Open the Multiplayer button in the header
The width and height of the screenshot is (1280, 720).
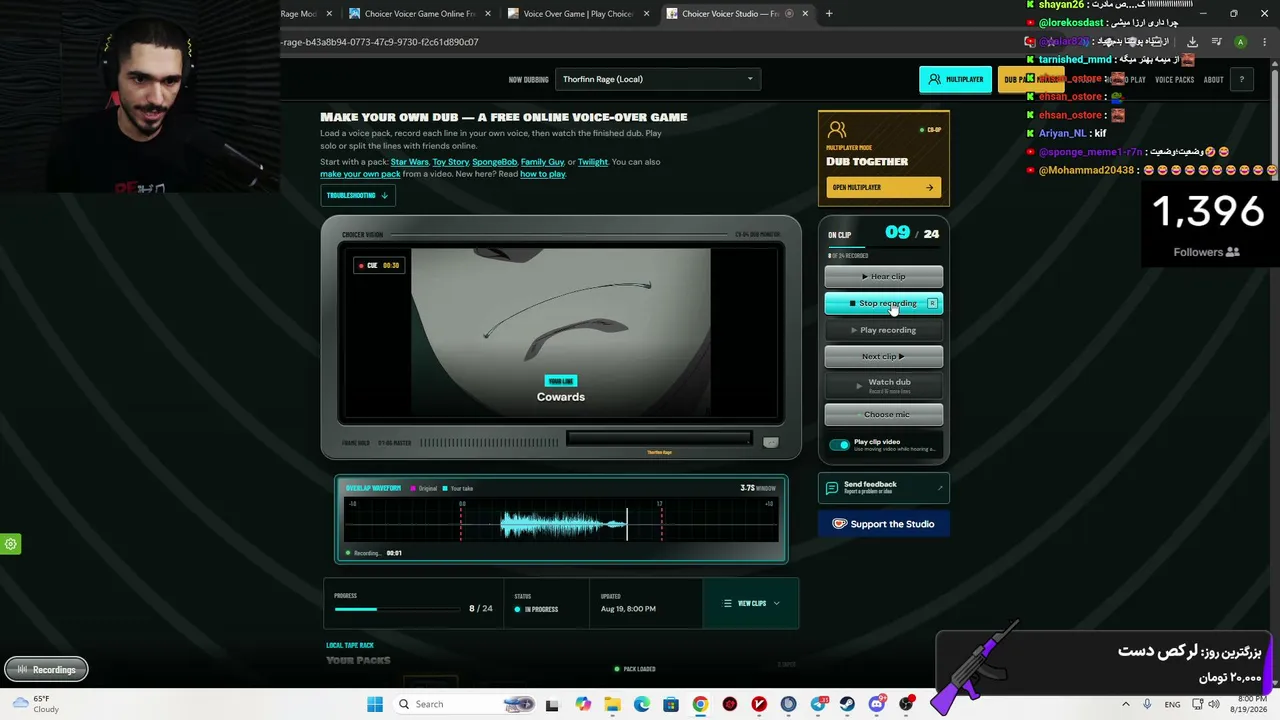955,79
